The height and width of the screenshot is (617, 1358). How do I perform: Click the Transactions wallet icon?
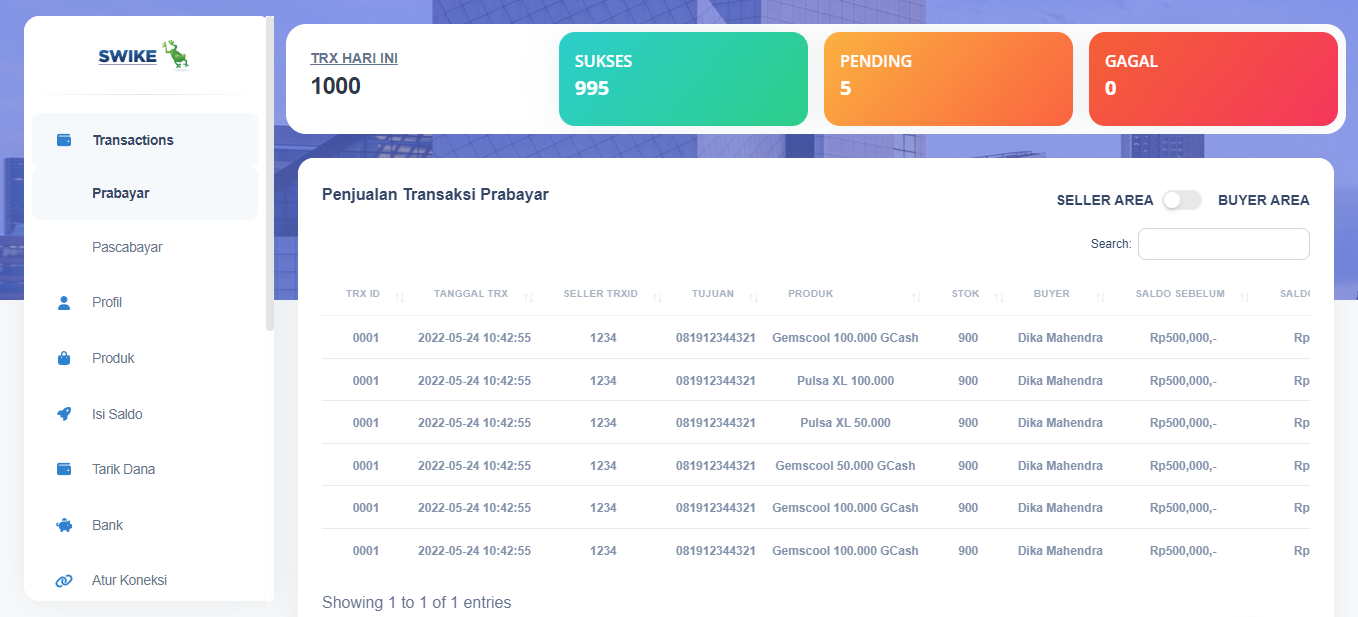[x=64, y=140]
